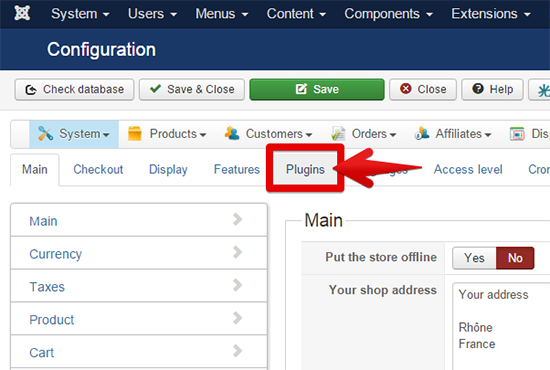The image size is (550, 370).
Task: Open the Help button
Action: pyautogui.click(x=492, y=89)
